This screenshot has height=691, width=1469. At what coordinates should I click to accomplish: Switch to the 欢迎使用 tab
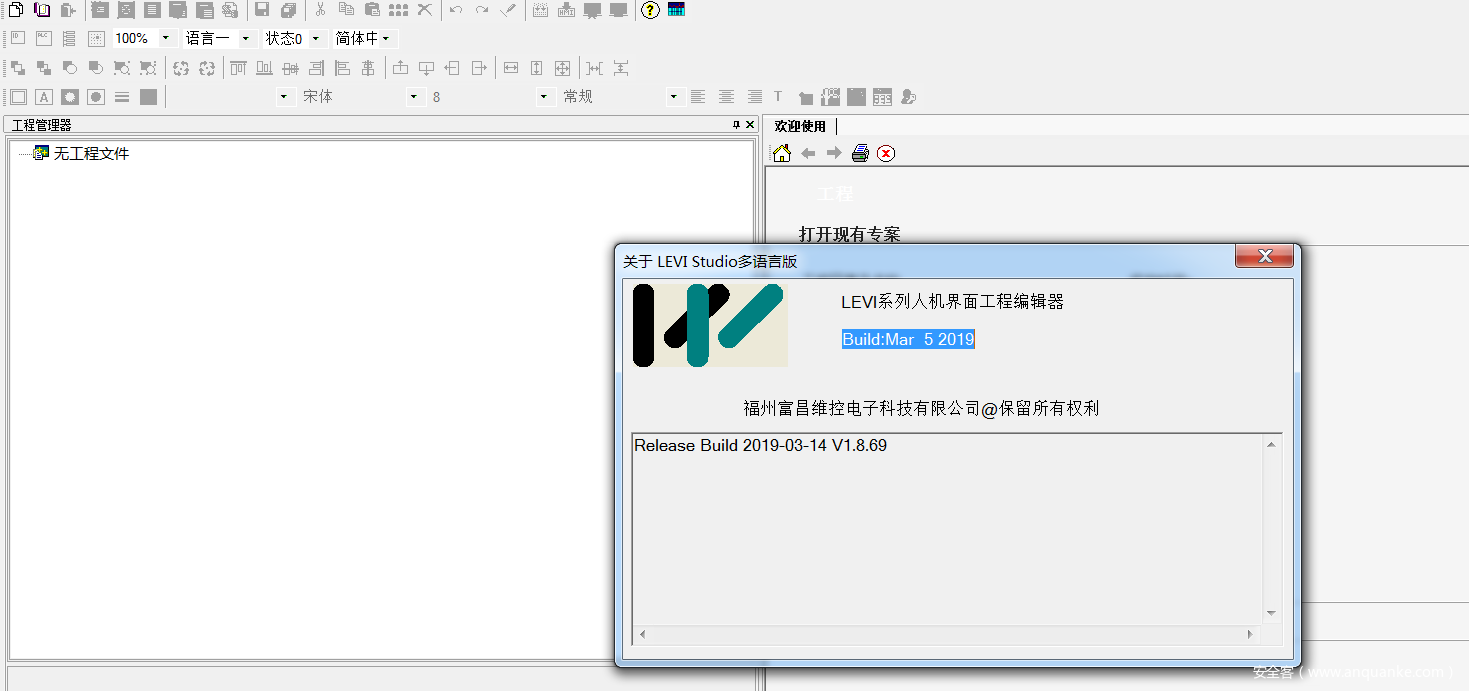[800, 126]
